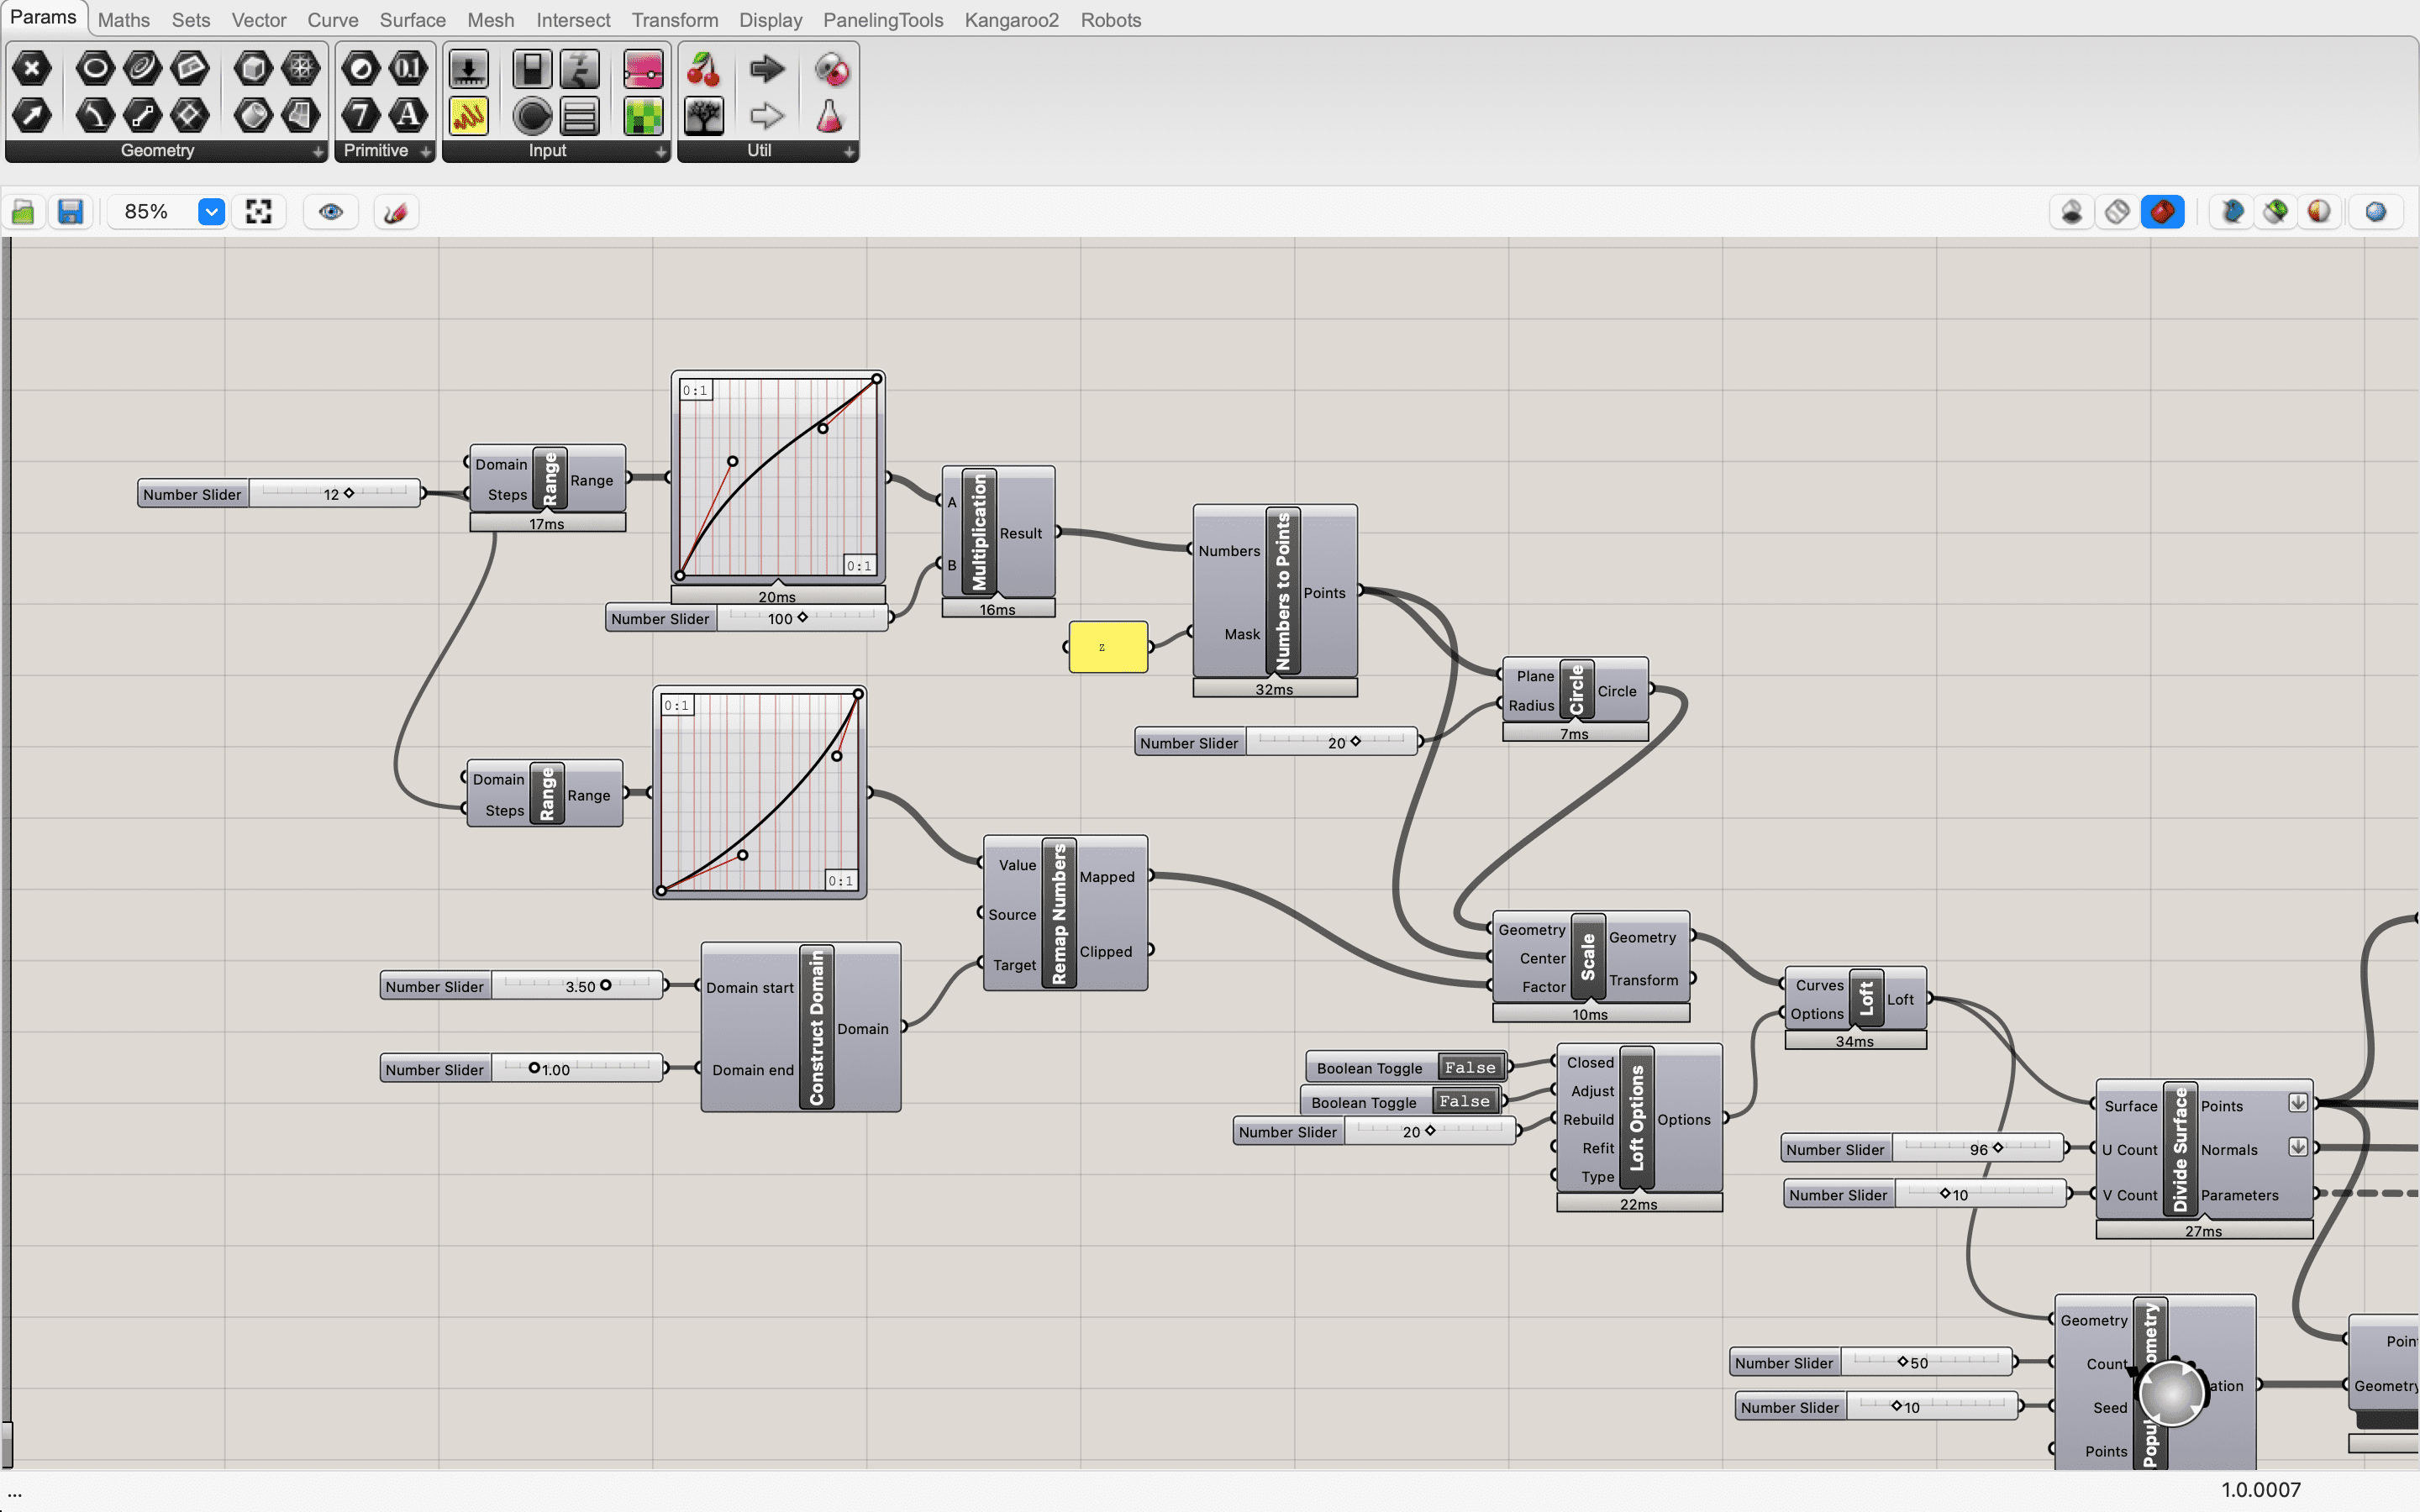Enable the shaded preview mode button
Viewport: 2420px width, 1512px height.
[2162, 212]
